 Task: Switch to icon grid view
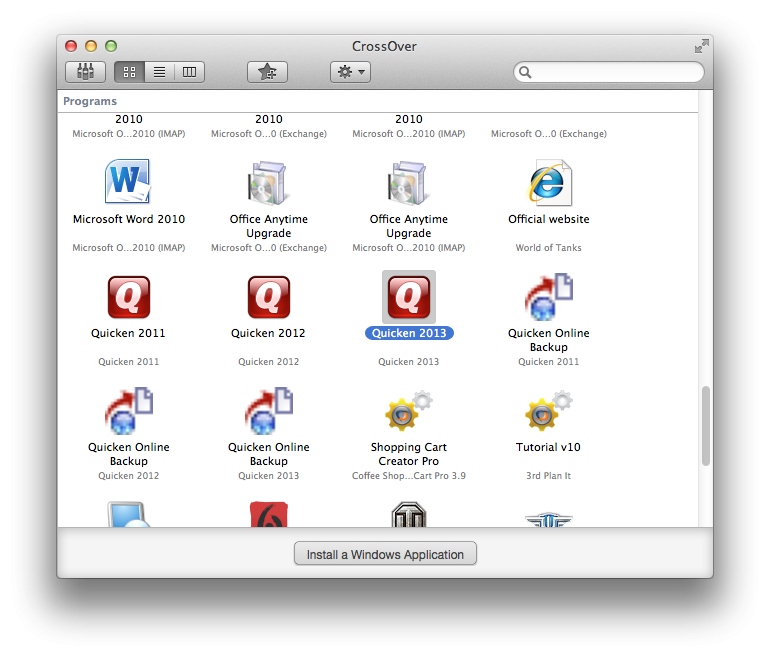click(x=130, y=72)
